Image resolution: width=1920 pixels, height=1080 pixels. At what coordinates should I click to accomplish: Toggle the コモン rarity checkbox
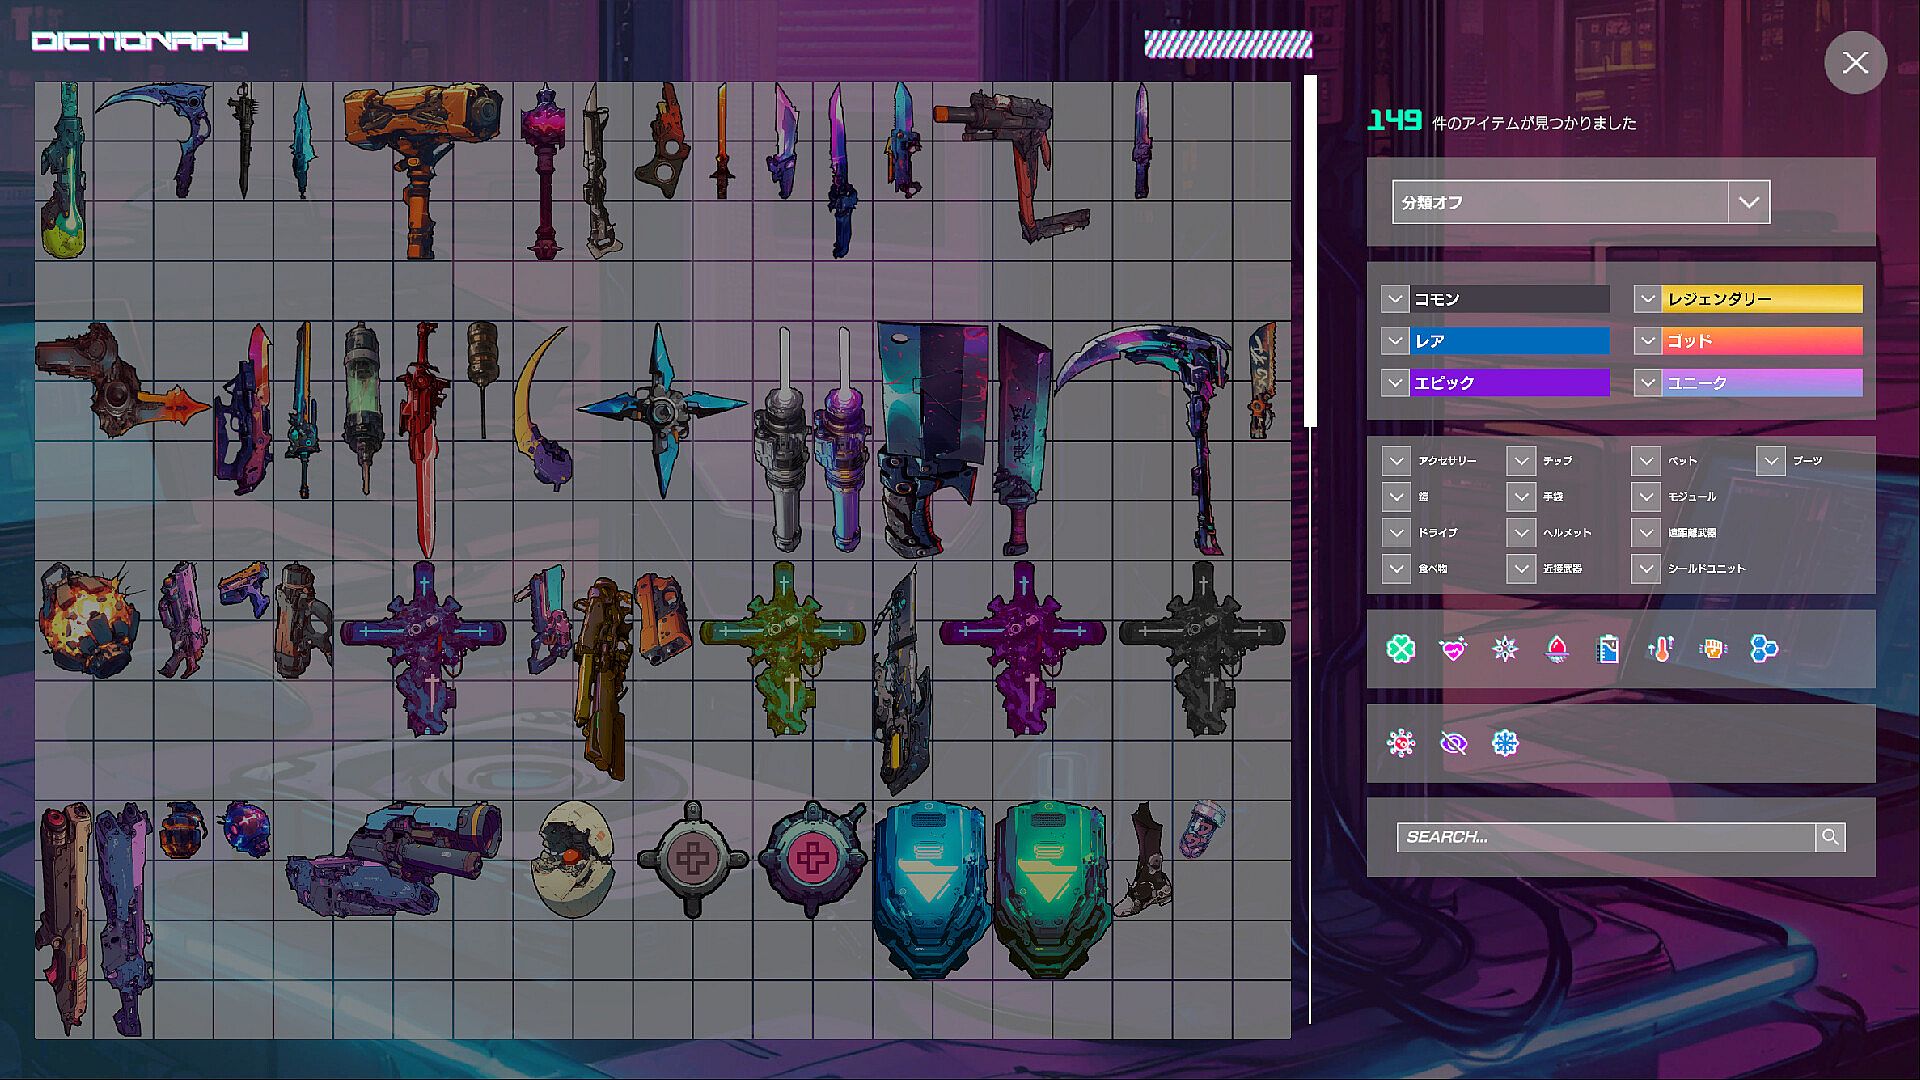pos(1395,299)
